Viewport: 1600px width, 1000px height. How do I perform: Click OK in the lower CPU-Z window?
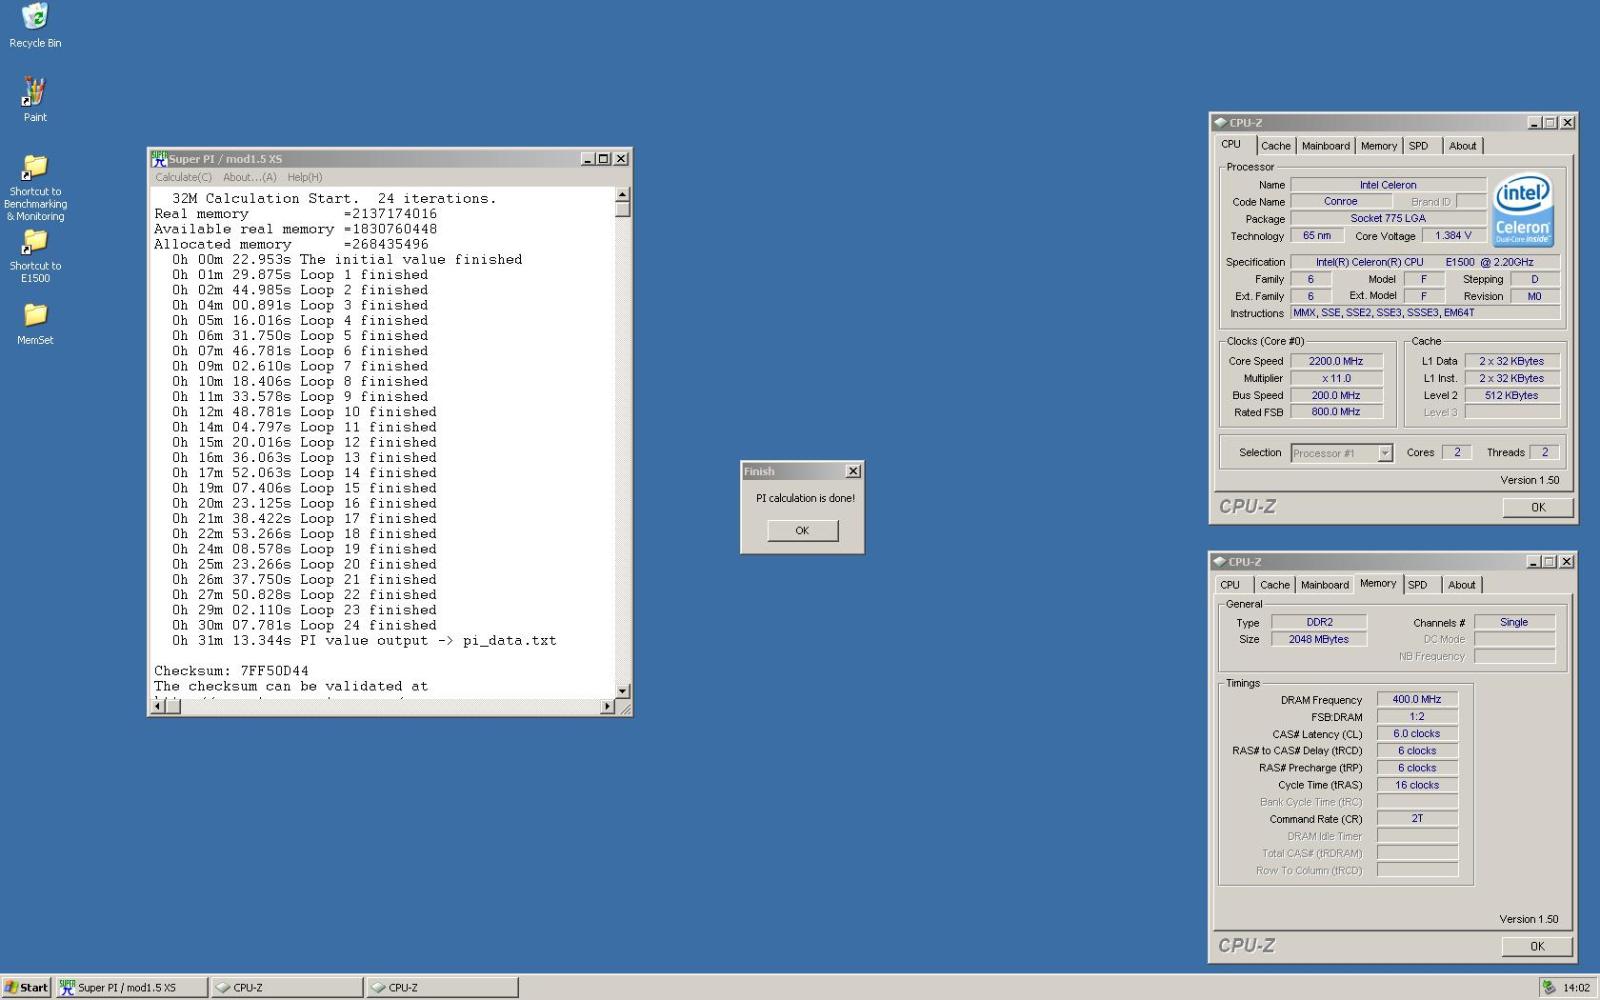[x=1537, y=946]
